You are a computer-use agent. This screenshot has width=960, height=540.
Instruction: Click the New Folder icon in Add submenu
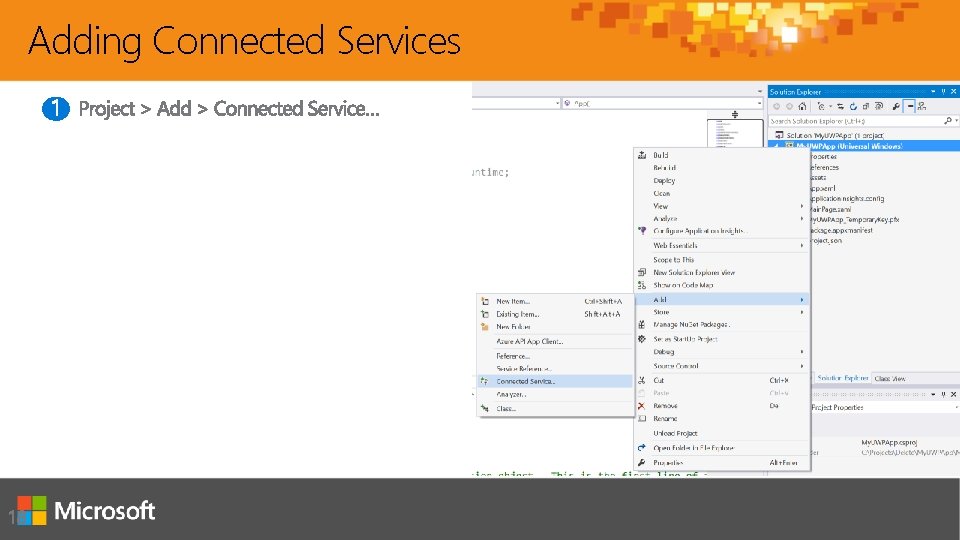coord(485,327)
